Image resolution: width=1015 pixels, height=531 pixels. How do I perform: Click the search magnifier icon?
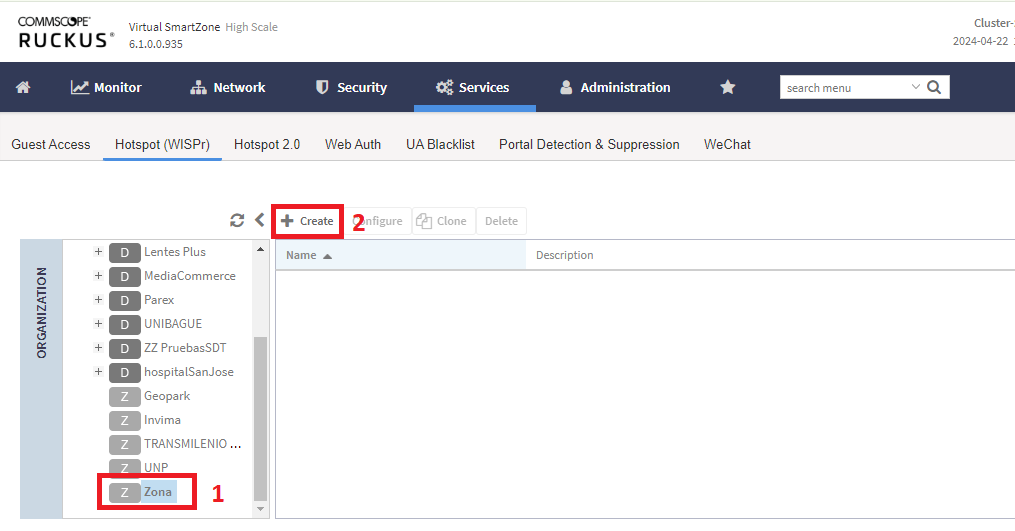933,87
